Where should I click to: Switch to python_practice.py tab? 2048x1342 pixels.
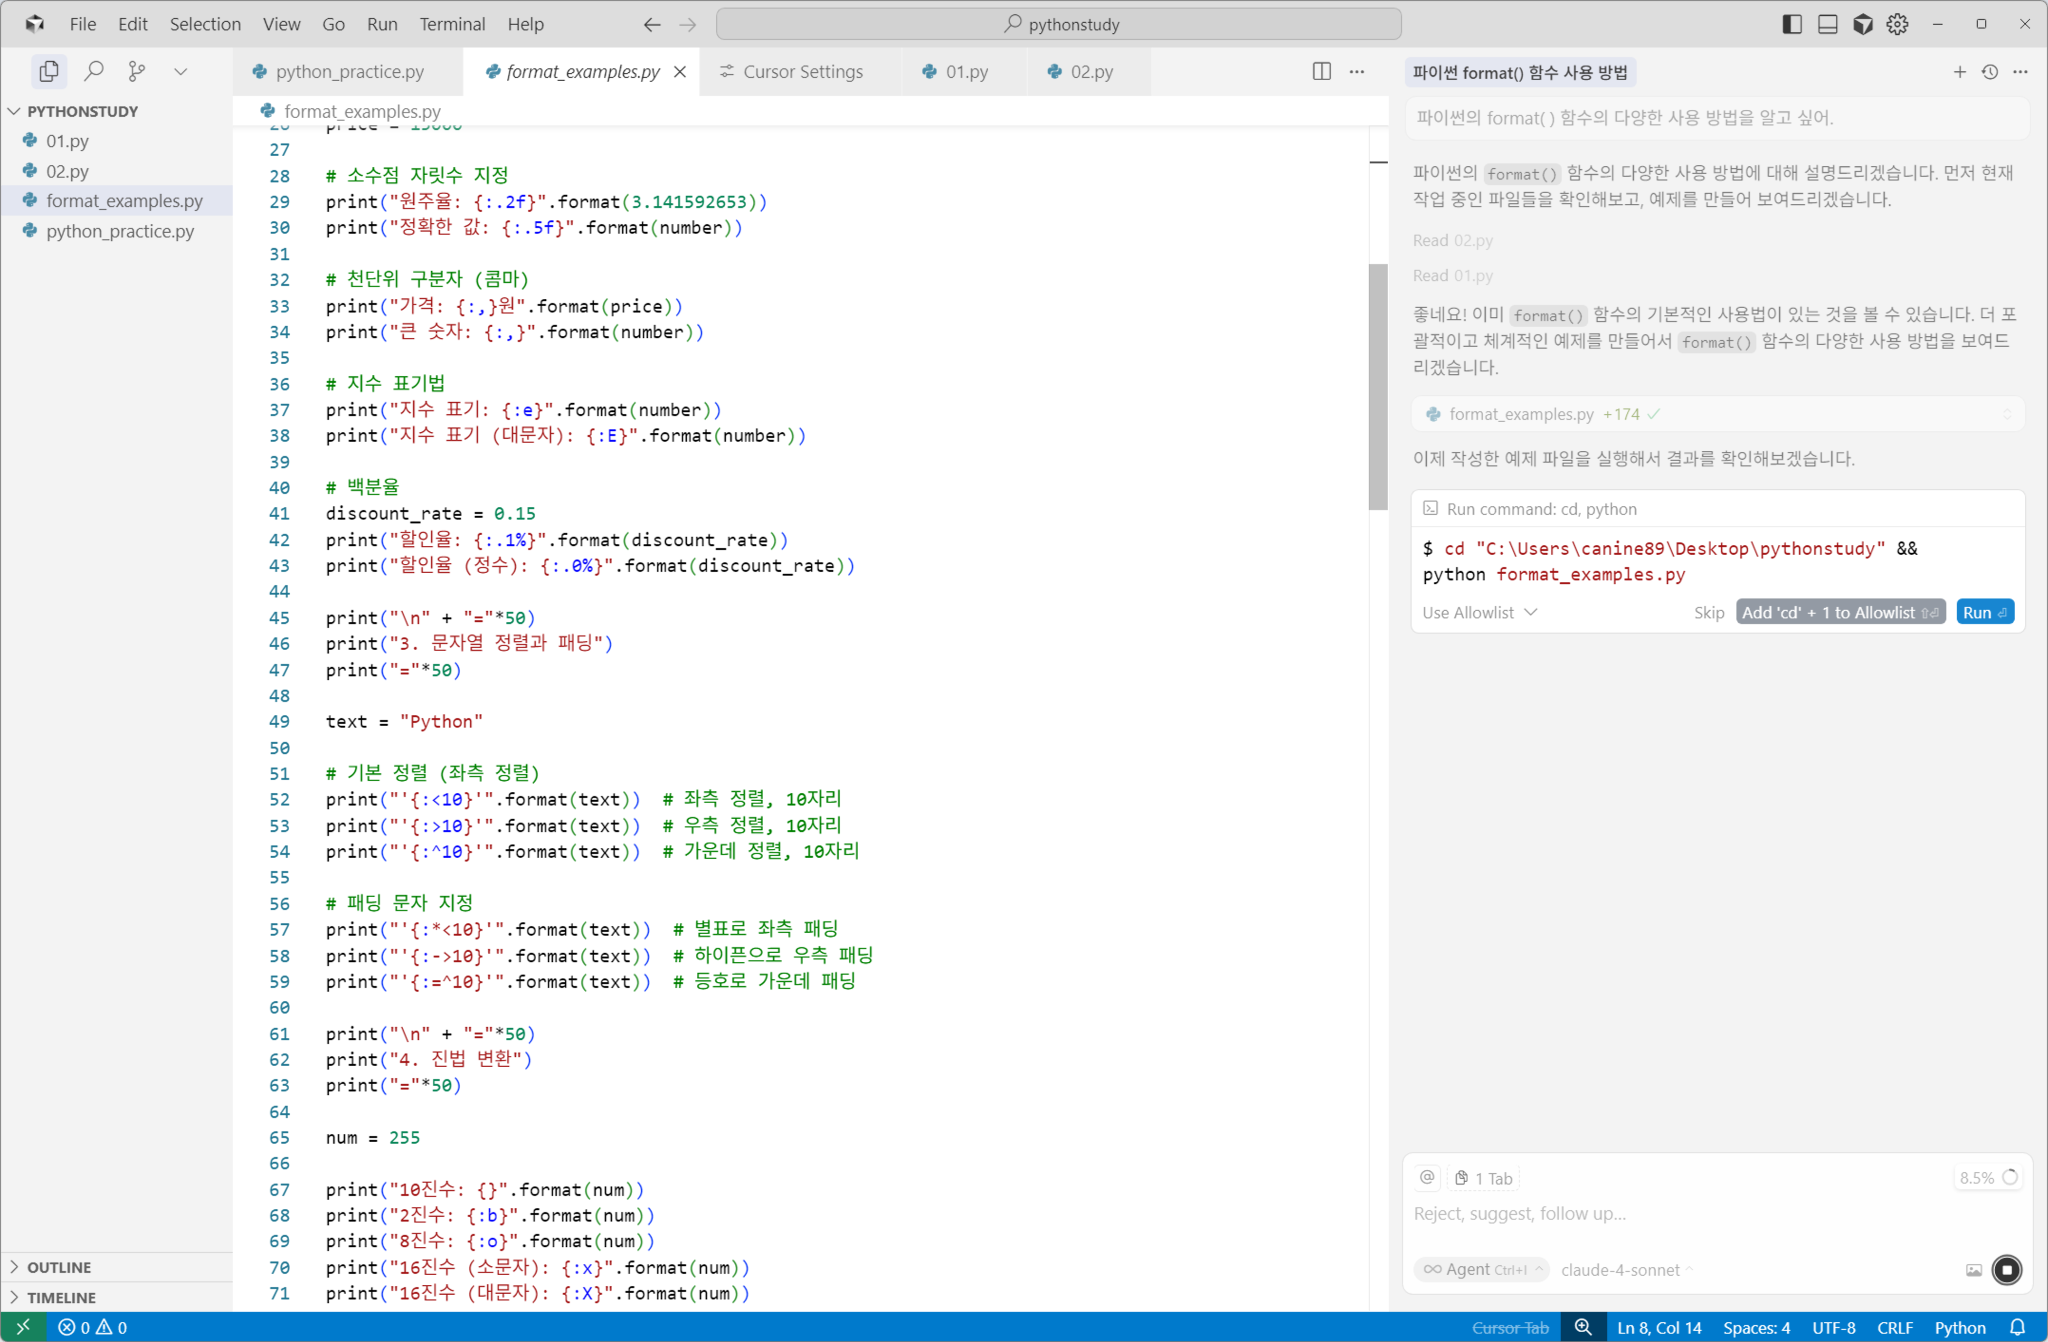coord(348,71)
